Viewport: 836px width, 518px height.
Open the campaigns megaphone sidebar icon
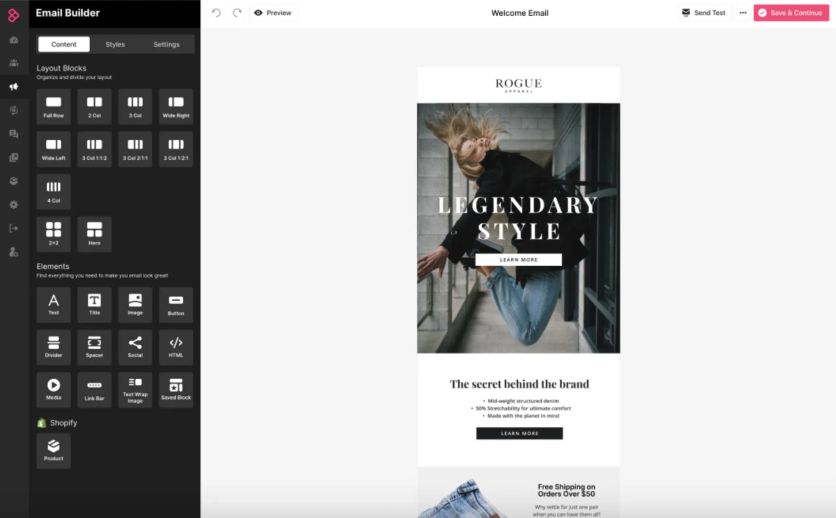coord(14,87)
